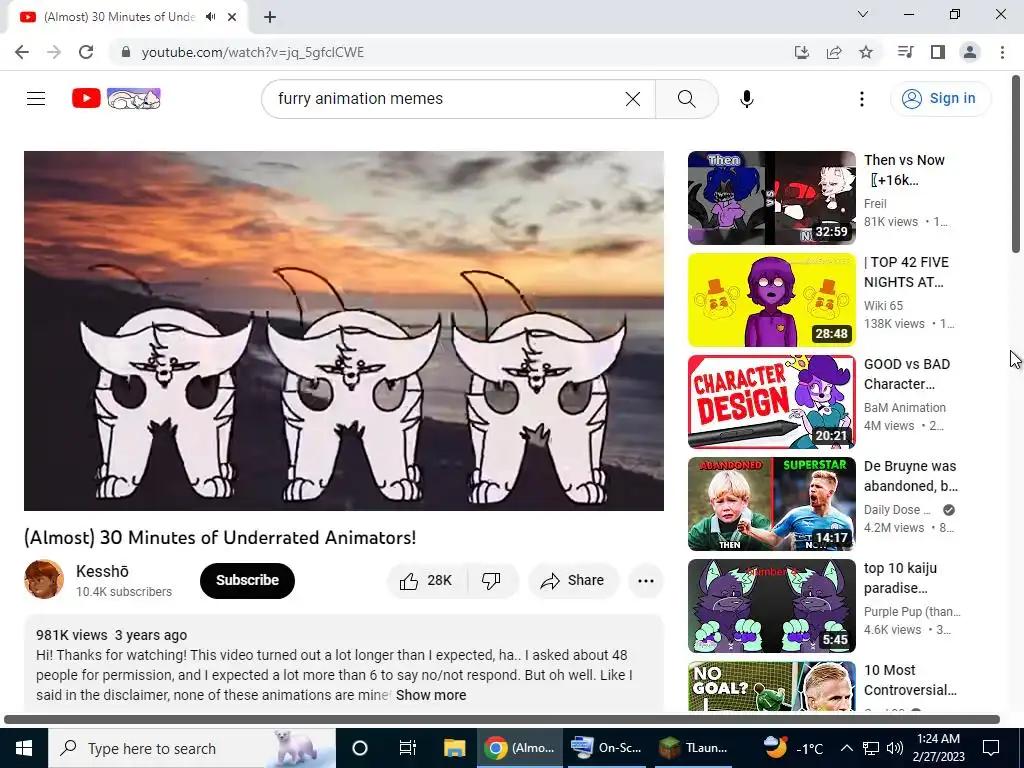
Task: Open Then vs Now video thumbnail
Action: pos(771,198)
